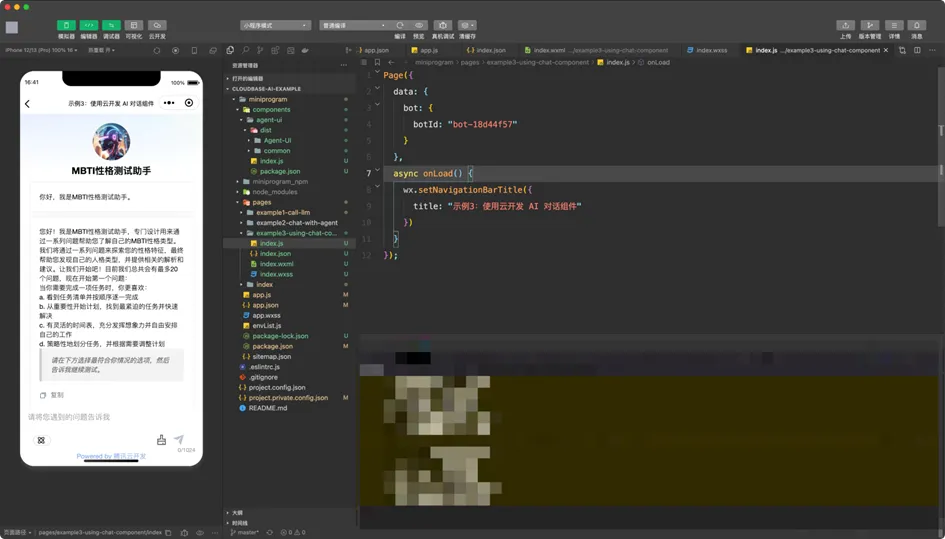Click the 编译 compile refresh icon

[400, 25]
